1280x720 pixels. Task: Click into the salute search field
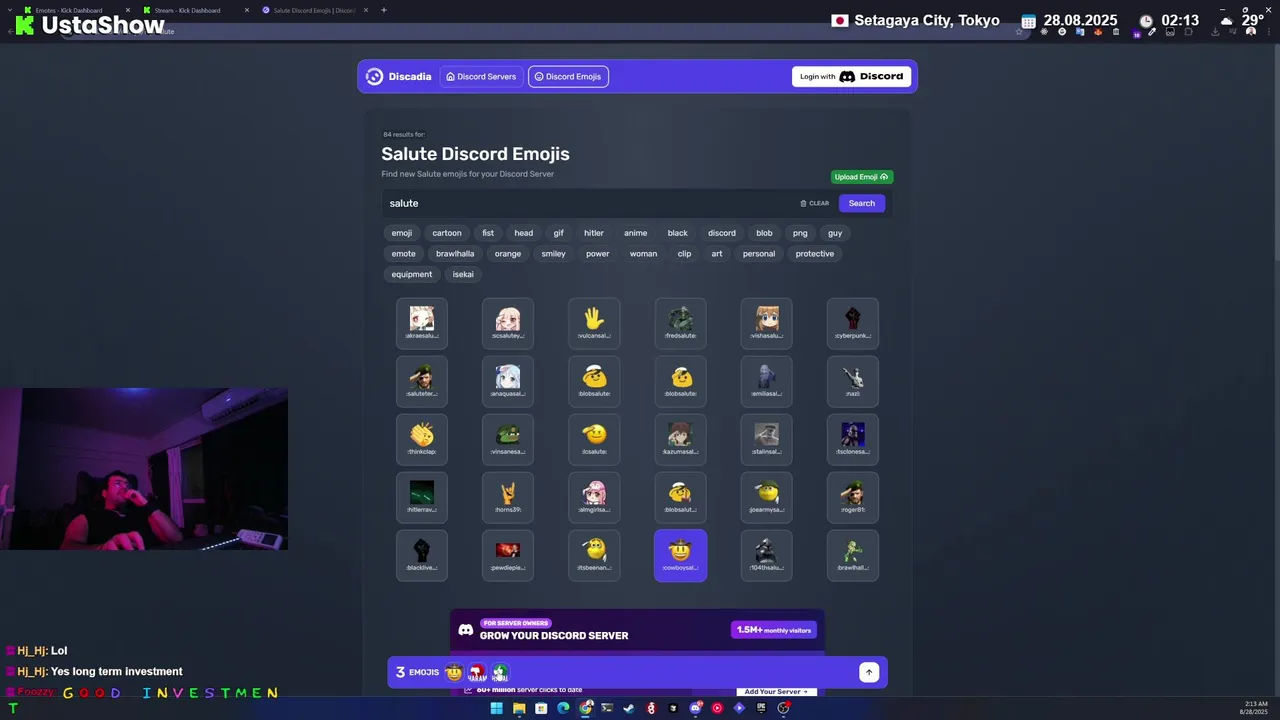pos(590,203)
